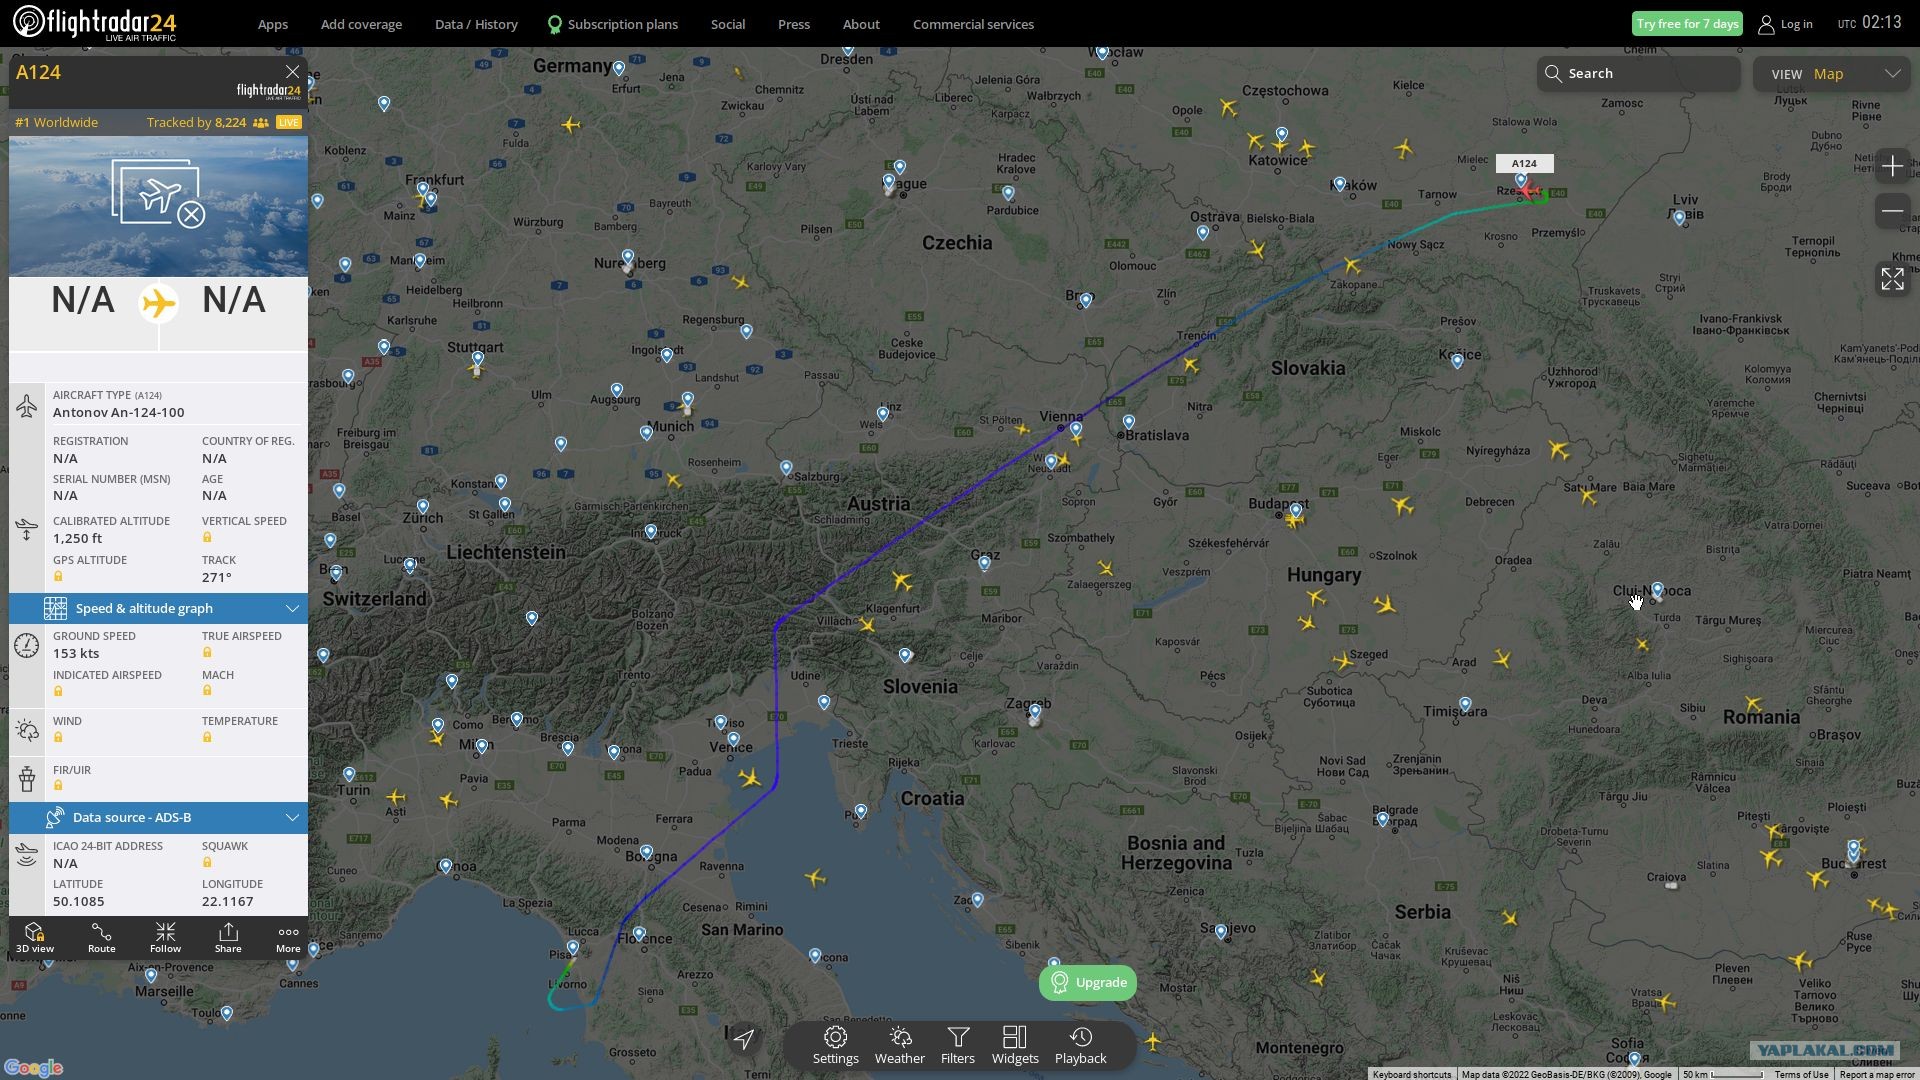Open the About menu
Screen dimensions: 1920x1080
(x=861, y=24)
